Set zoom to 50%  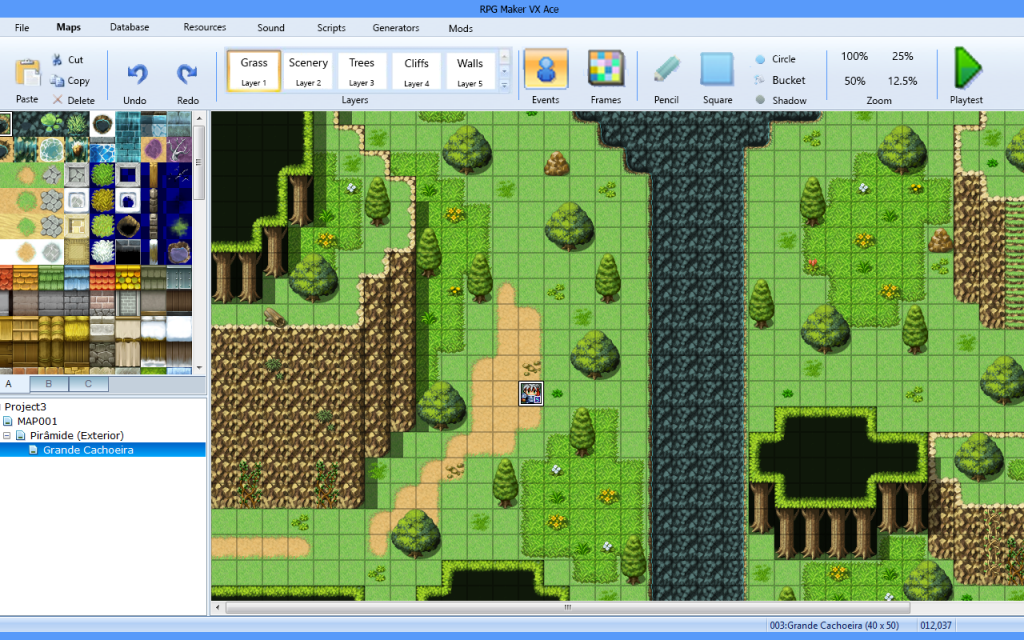click(x=854, y=81)
